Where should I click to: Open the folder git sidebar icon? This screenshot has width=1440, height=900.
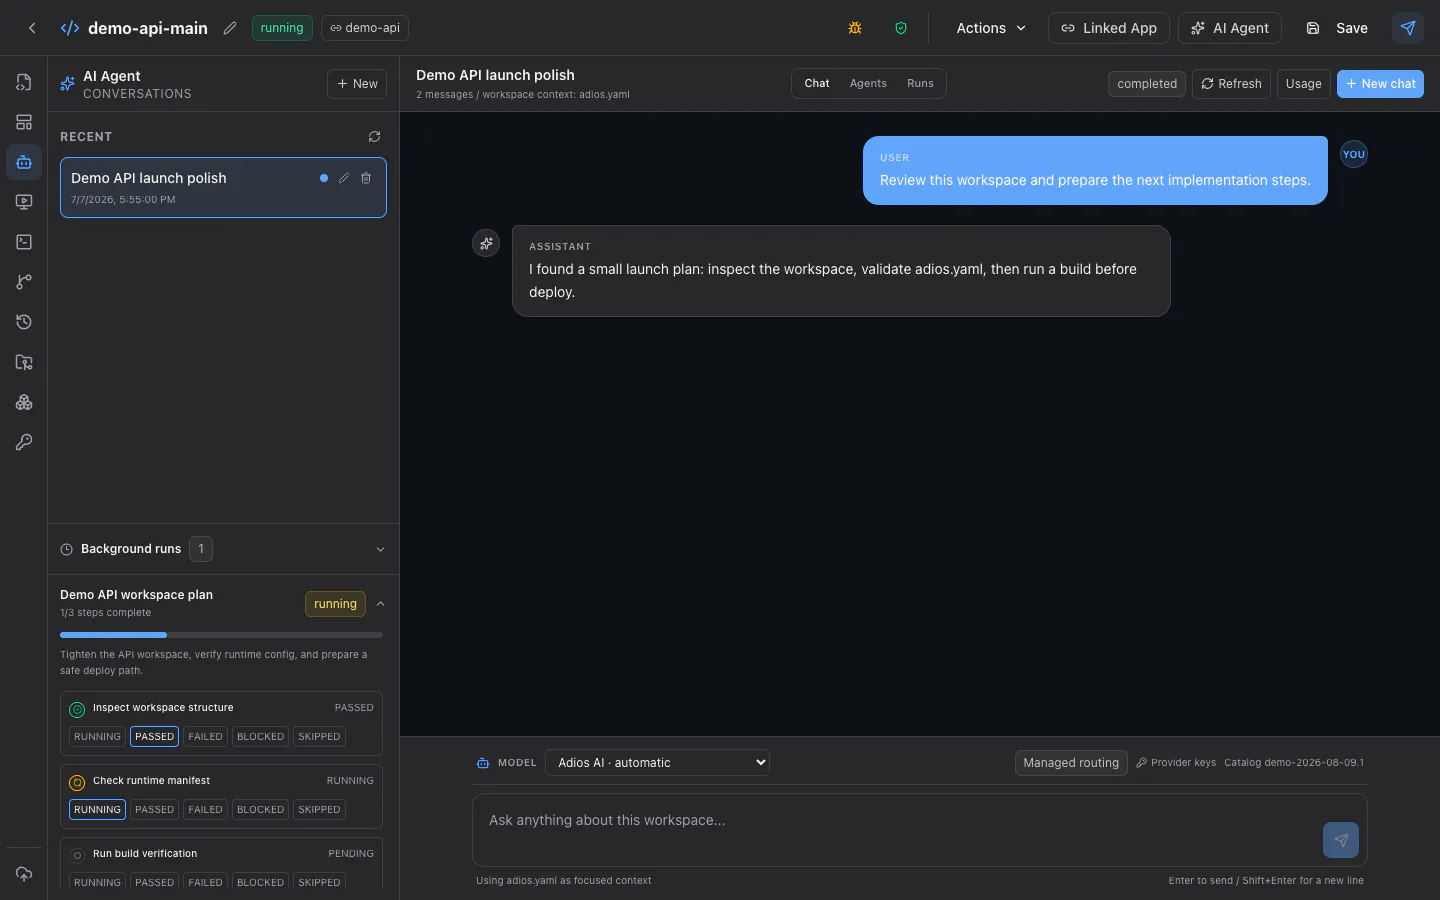[24, 362]
